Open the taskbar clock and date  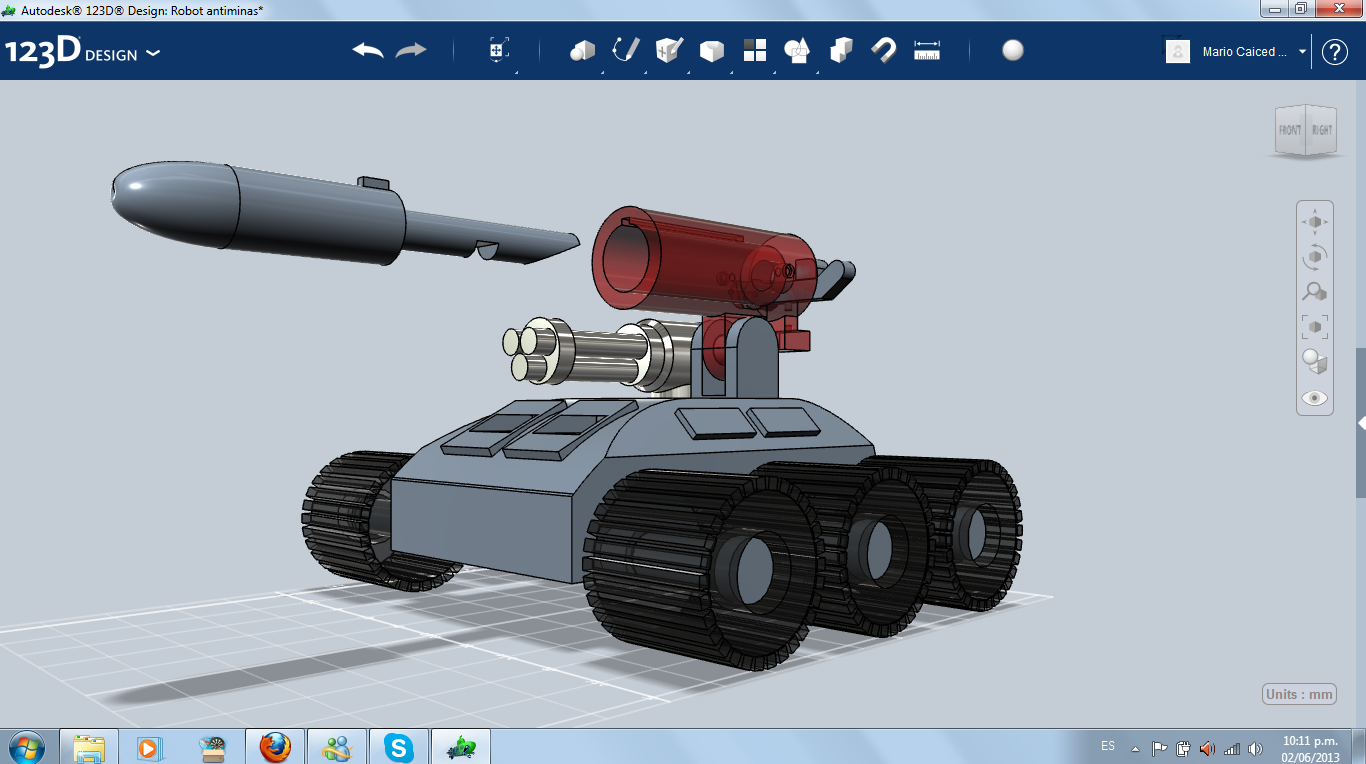coord(1310,748)
